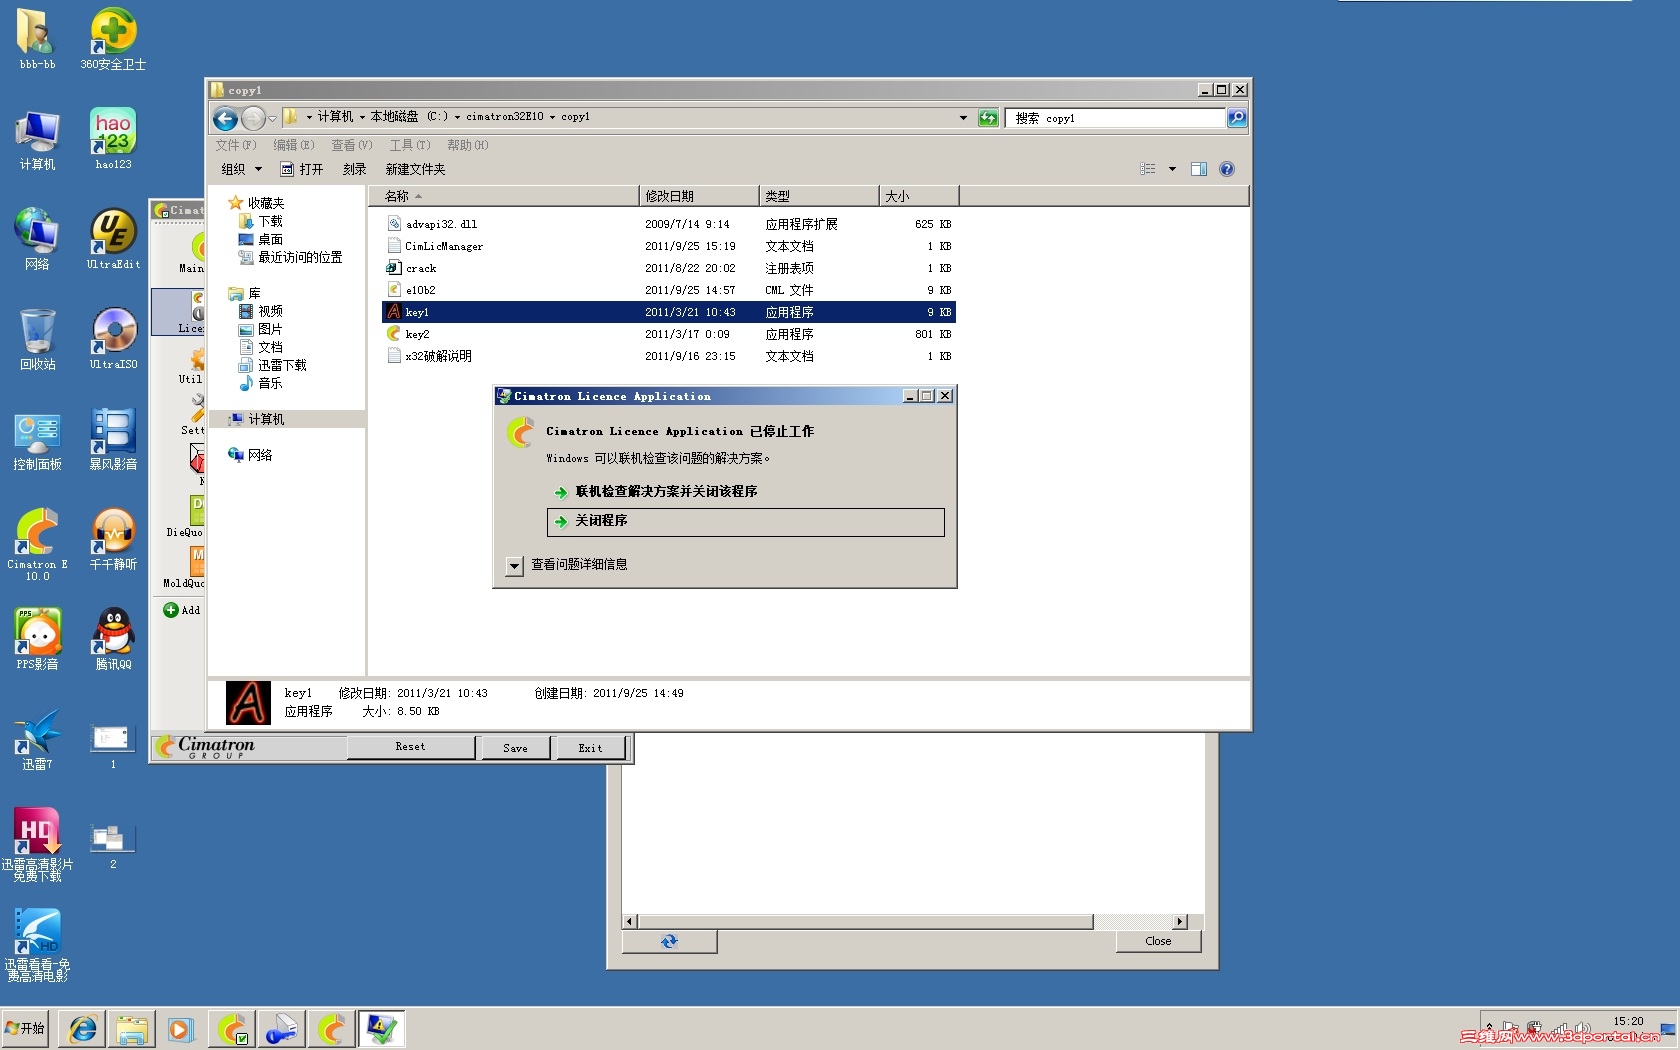The height and width of the screenshot is (1050, 1680).
Task: Sort files by 修改日期 column header
Action: click(x=699, y=196)
